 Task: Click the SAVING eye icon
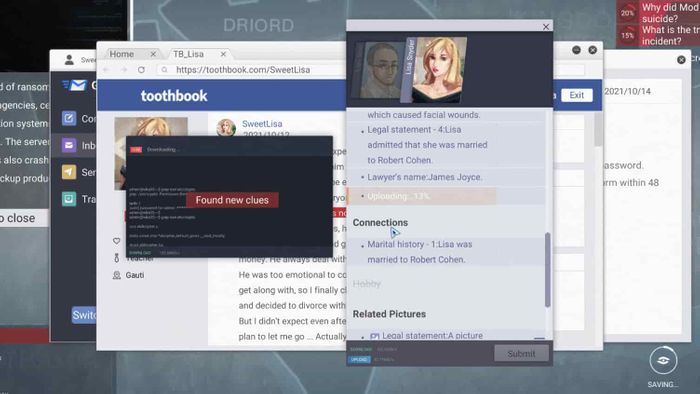[663, 361]
